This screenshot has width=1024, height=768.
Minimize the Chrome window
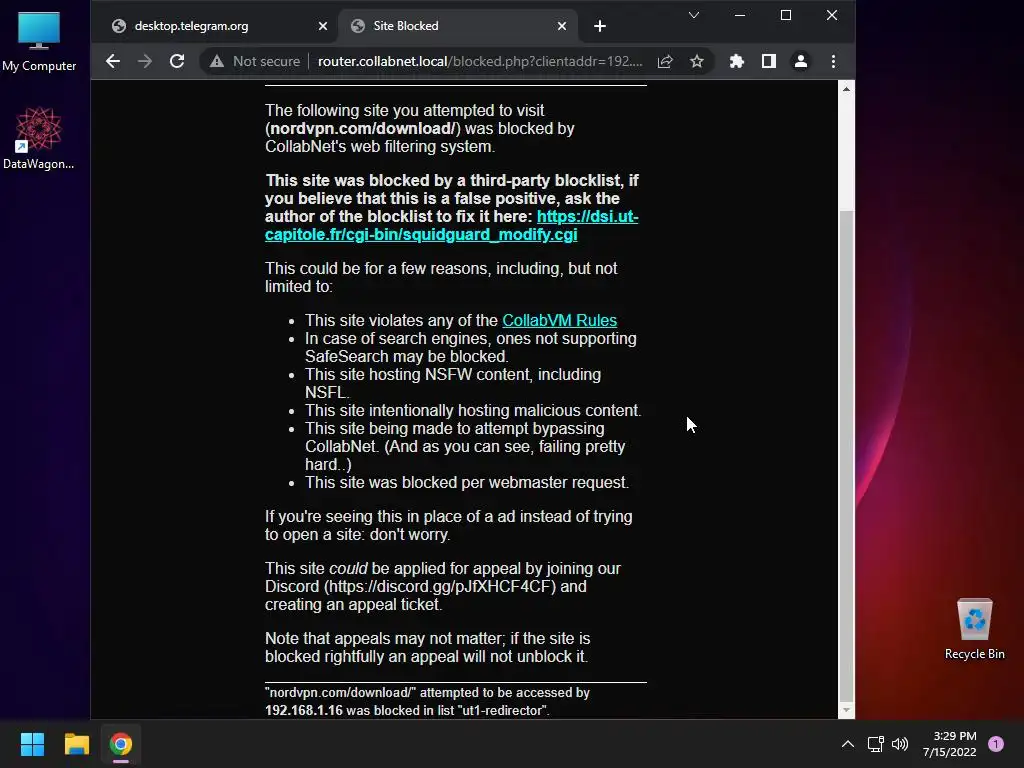click(x=740, y=15)
